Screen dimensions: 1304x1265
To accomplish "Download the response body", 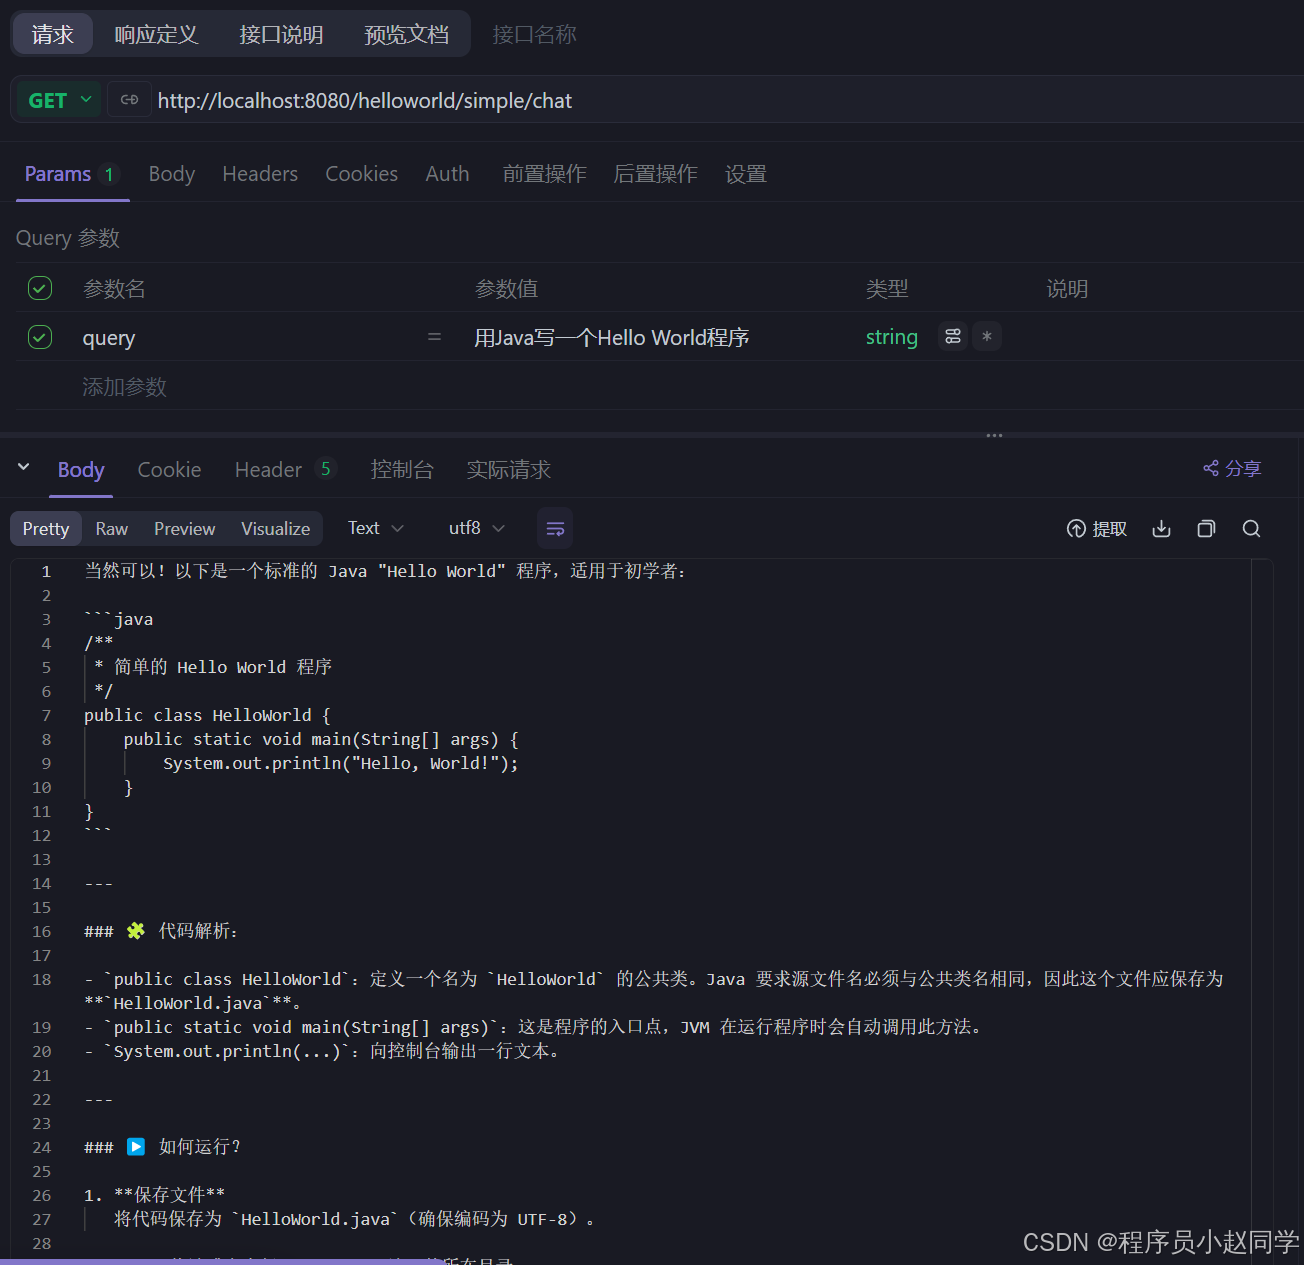I will point(1161,529).
